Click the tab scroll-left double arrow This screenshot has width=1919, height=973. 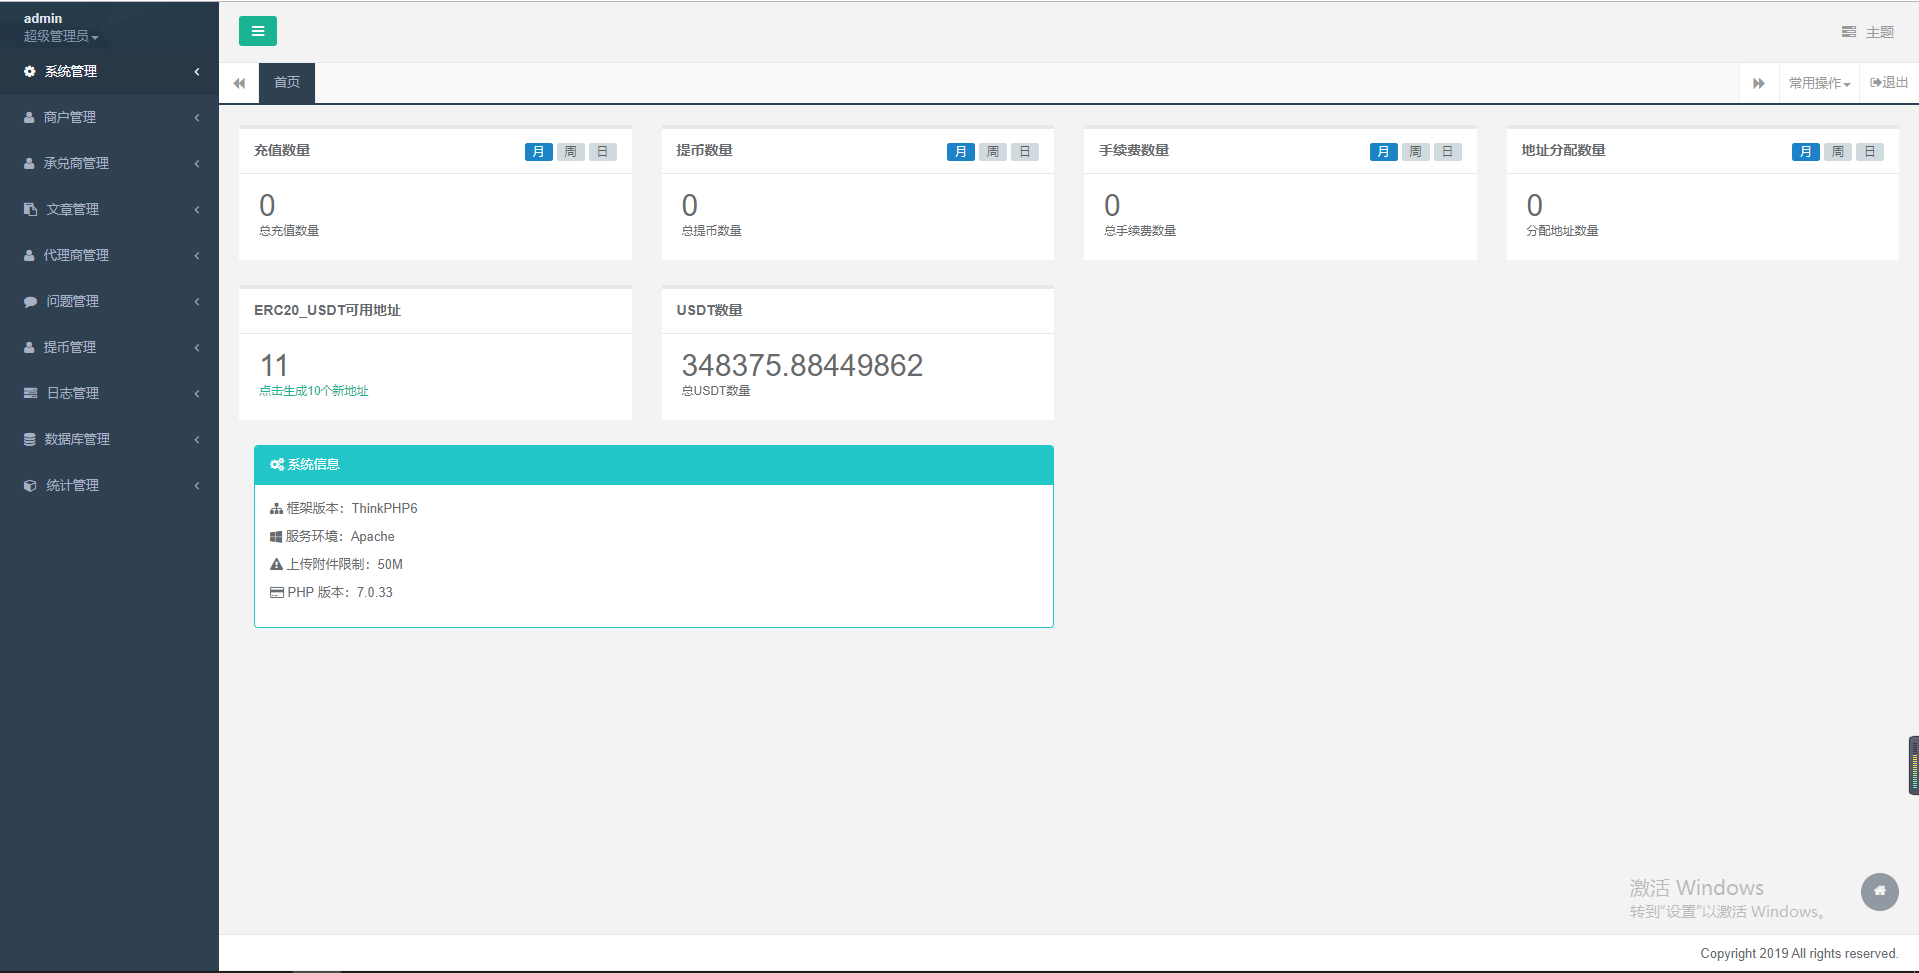click(x=239, y=83)
